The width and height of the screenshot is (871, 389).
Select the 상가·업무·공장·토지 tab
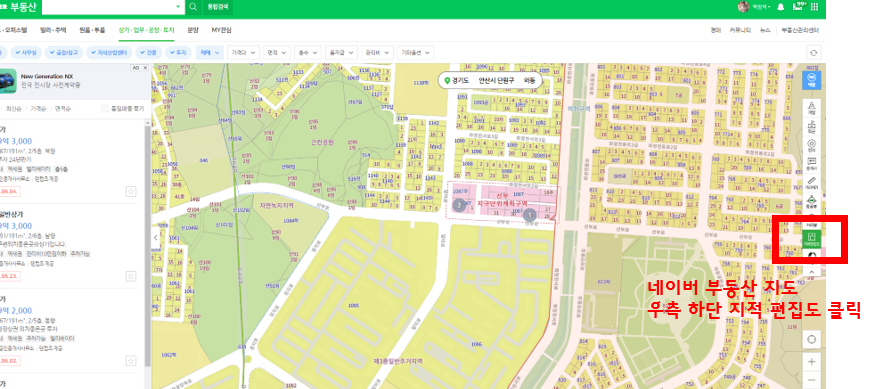(x=146, y=30)
